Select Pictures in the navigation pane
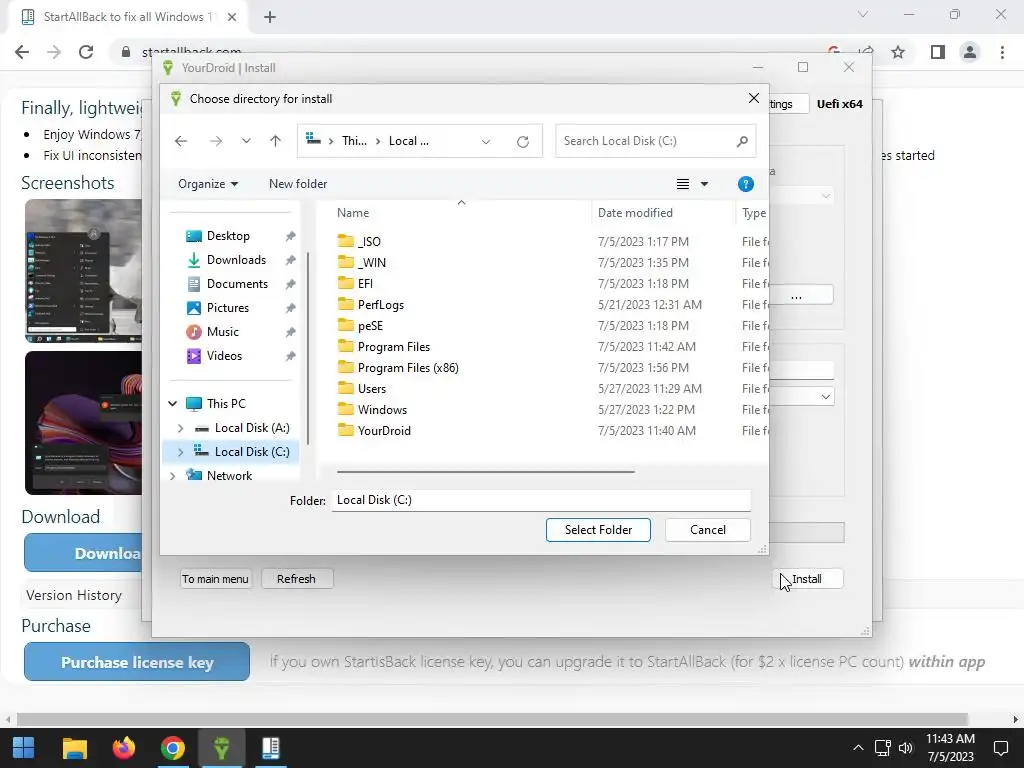Image resolution: width=1024 pixels, height=768 pixels. click(227, 308)
